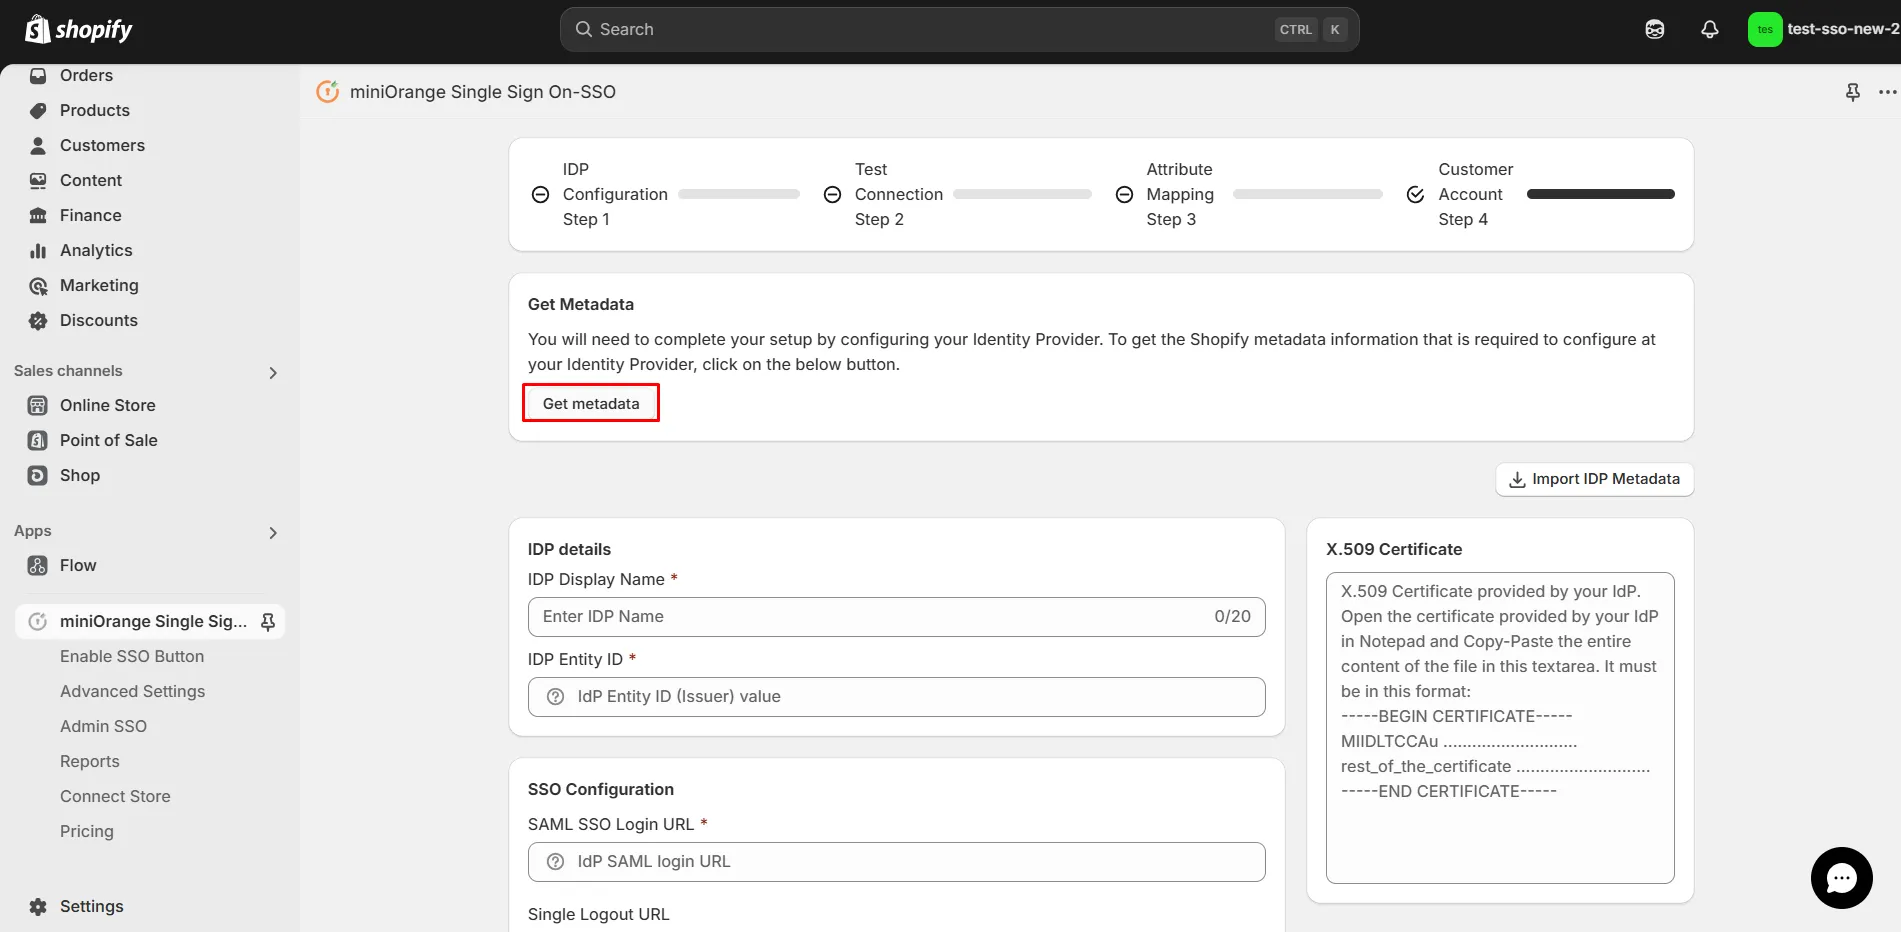Viewport: 1901px width, 932px height.
Task: Click the Finance bank icon
Action: (38, 216)
